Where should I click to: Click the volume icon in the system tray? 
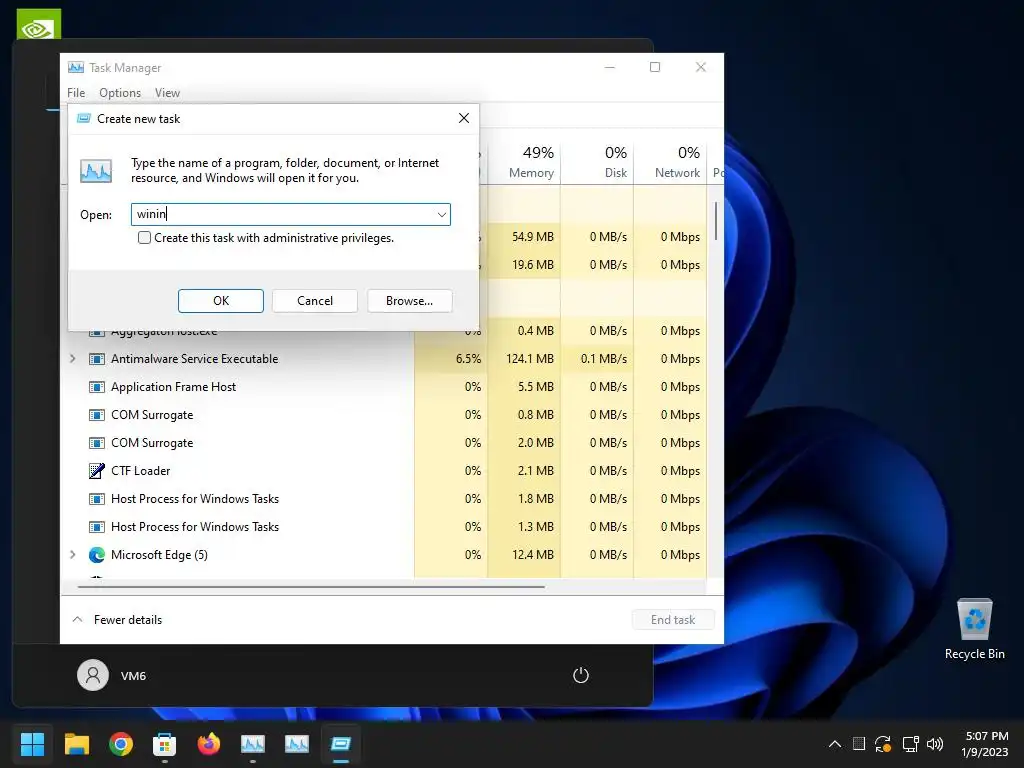coord(935,744)
